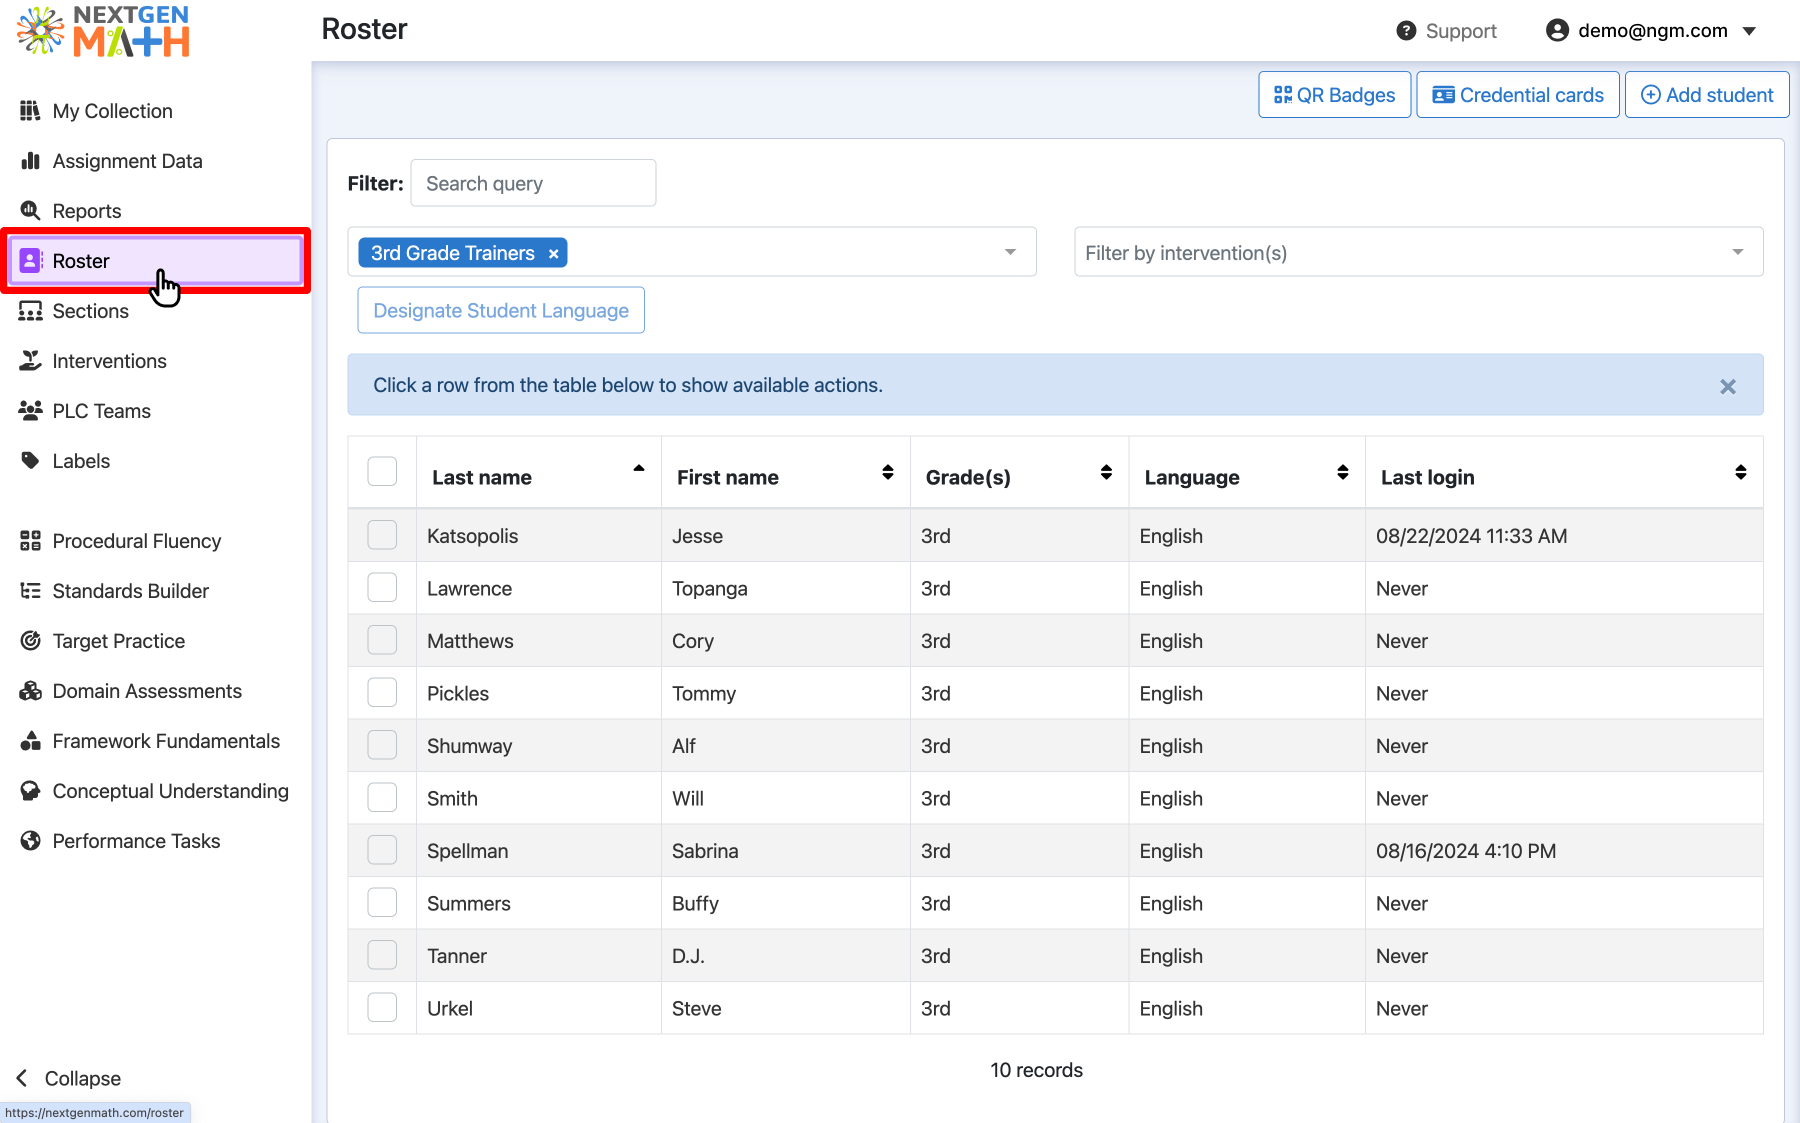1800x1123 pixels.
Task: Select the Matthews row checkbox
Action: point(382,640)
